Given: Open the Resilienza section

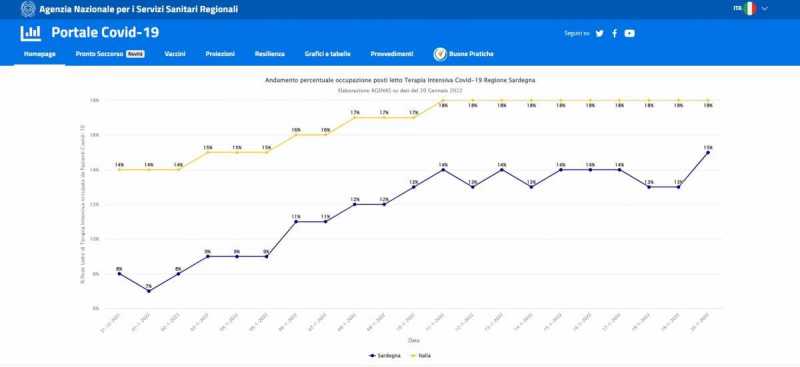Looking at the screenshot, I should pyautogui.click(x=270, y=54).
